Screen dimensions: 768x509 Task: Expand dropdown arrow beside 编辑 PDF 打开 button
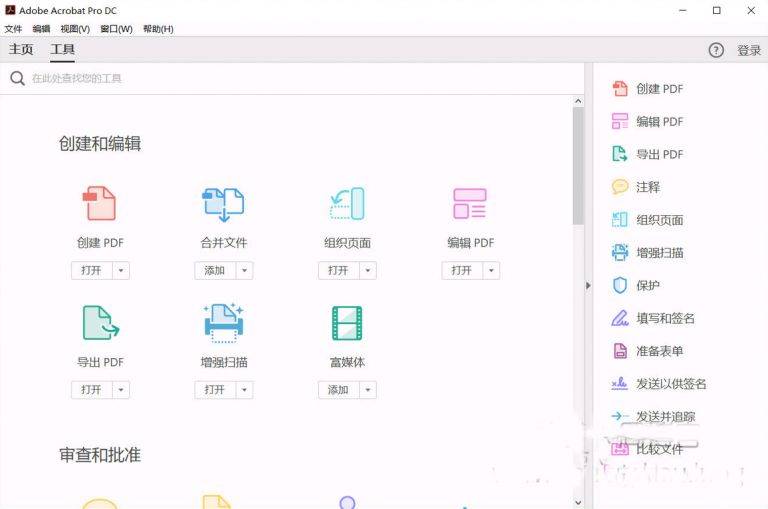tap(491, 270)
